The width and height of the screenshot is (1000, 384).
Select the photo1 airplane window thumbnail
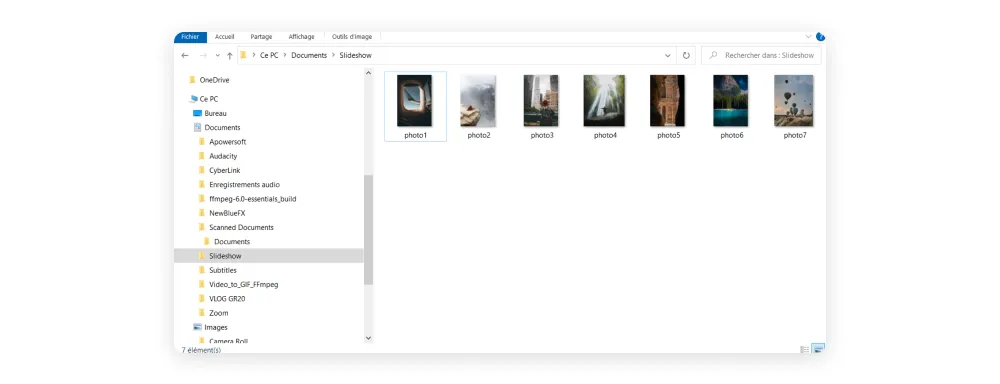(x=415, y=101)
